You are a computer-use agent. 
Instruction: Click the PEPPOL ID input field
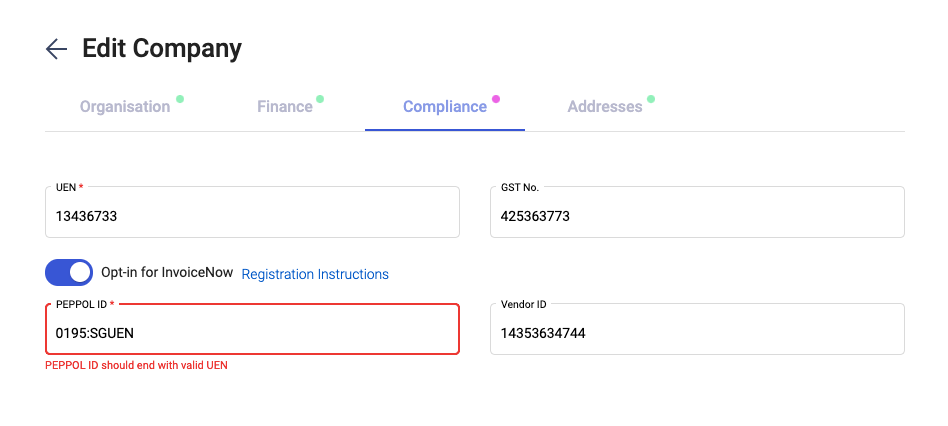[252, 329]
